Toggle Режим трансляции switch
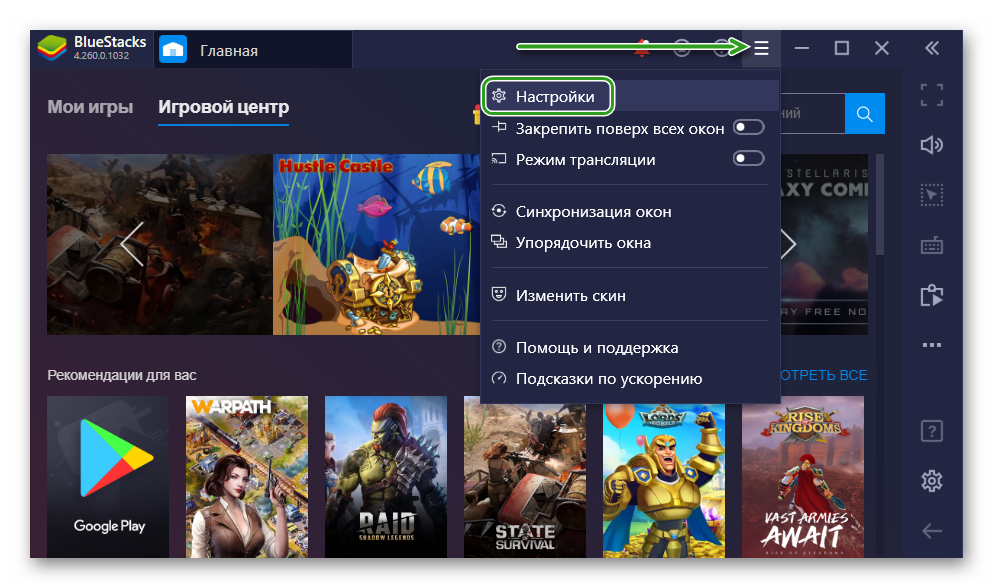The image size is (993, 588). point(749,158)
